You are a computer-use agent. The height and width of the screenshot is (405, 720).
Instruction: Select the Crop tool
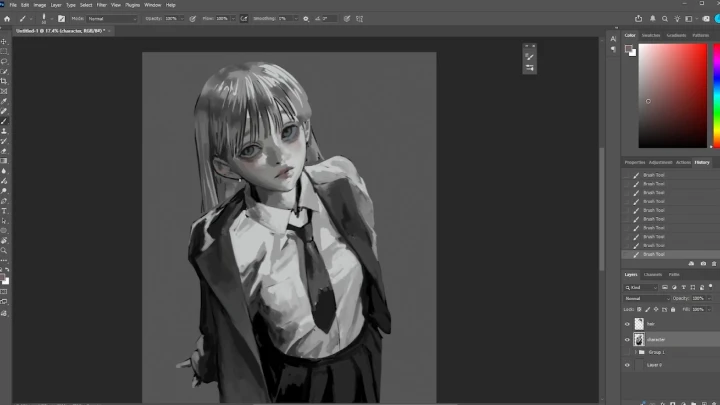pyautogui.click(x=4, y=81)
